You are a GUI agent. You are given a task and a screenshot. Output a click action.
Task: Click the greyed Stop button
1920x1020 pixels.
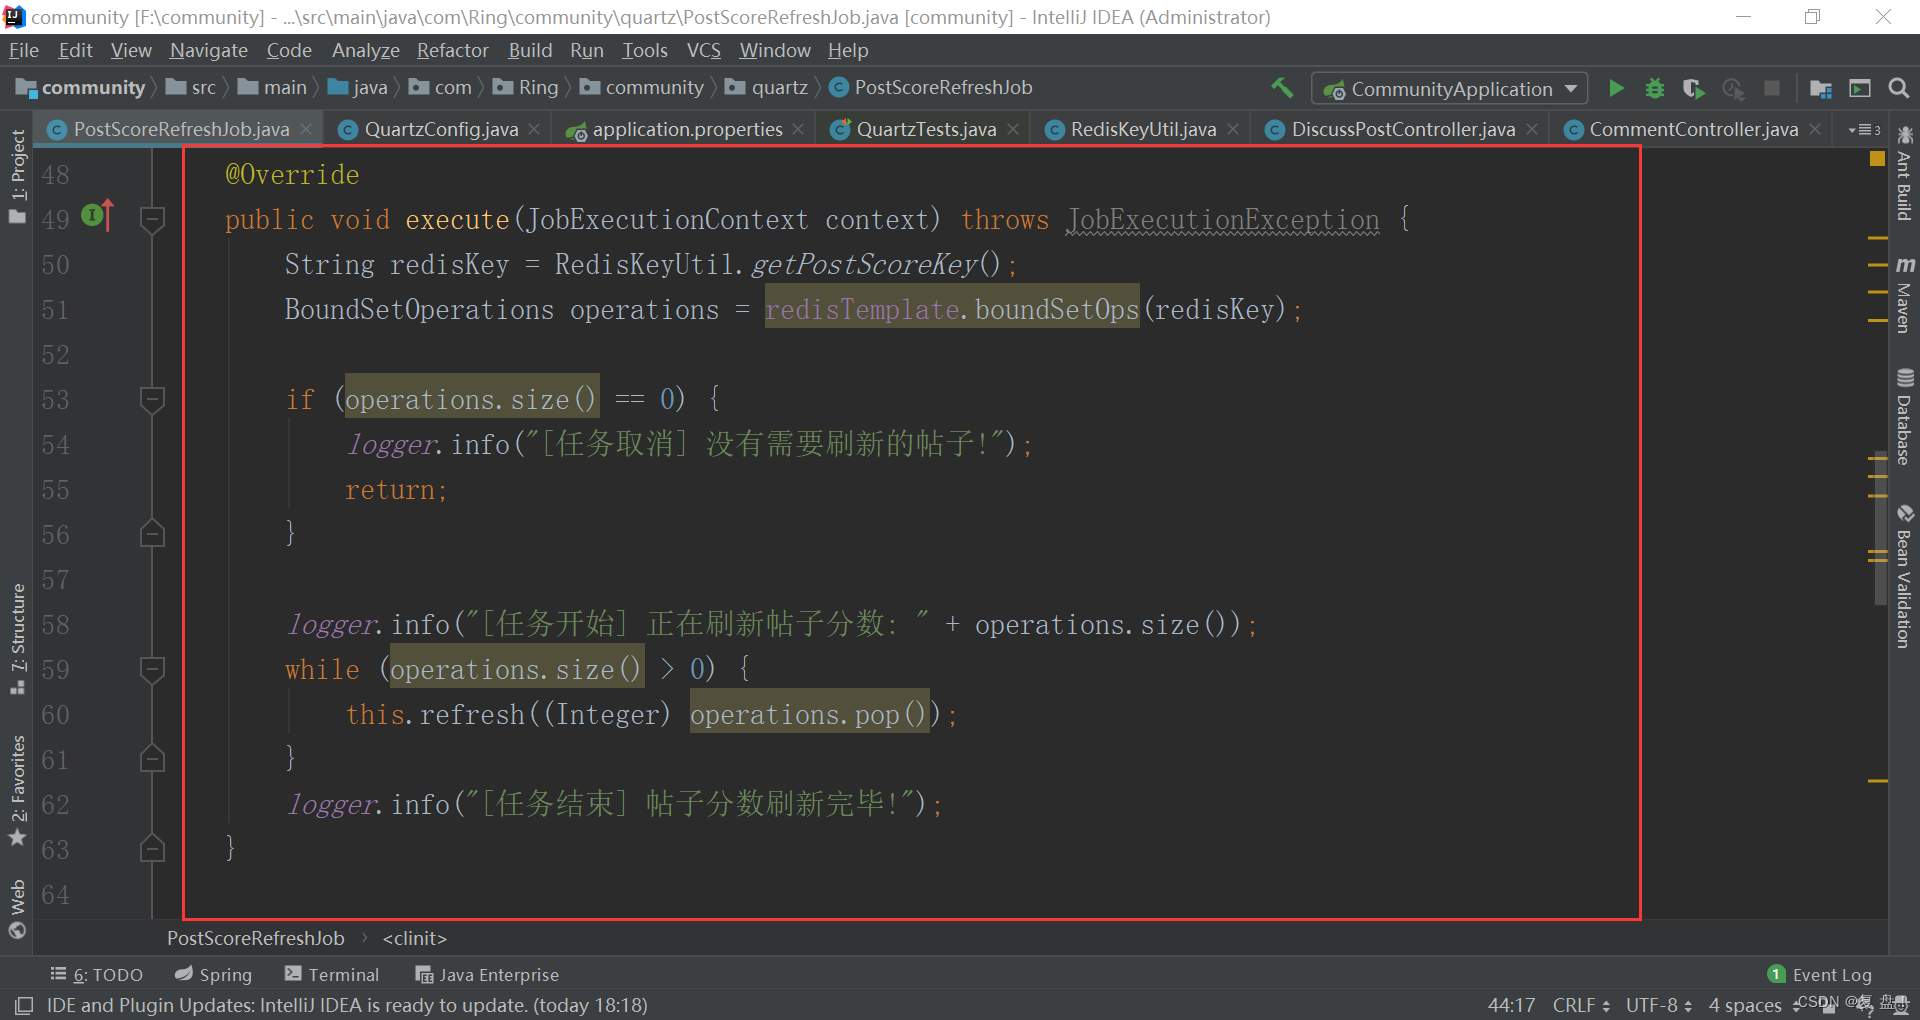(1772, 88)
